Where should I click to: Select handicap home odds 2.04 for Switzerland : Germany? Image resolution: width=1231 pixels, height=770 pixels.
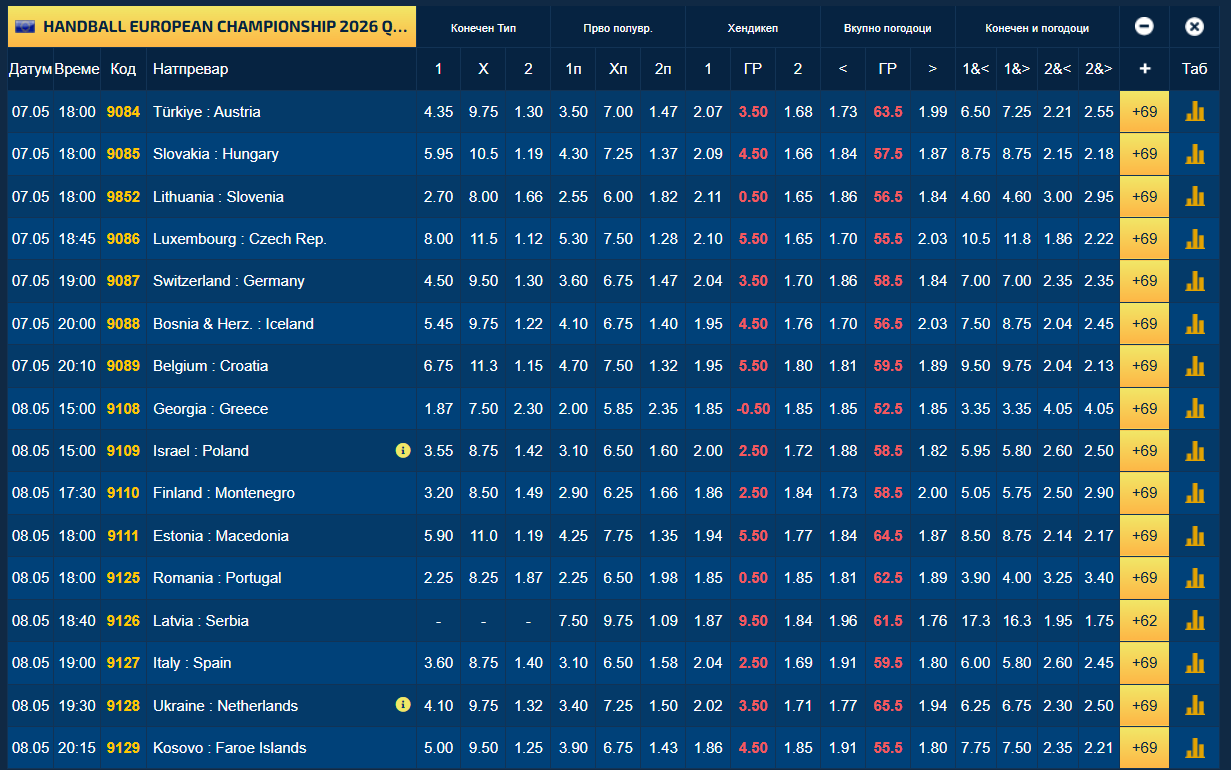coord(708,281)
